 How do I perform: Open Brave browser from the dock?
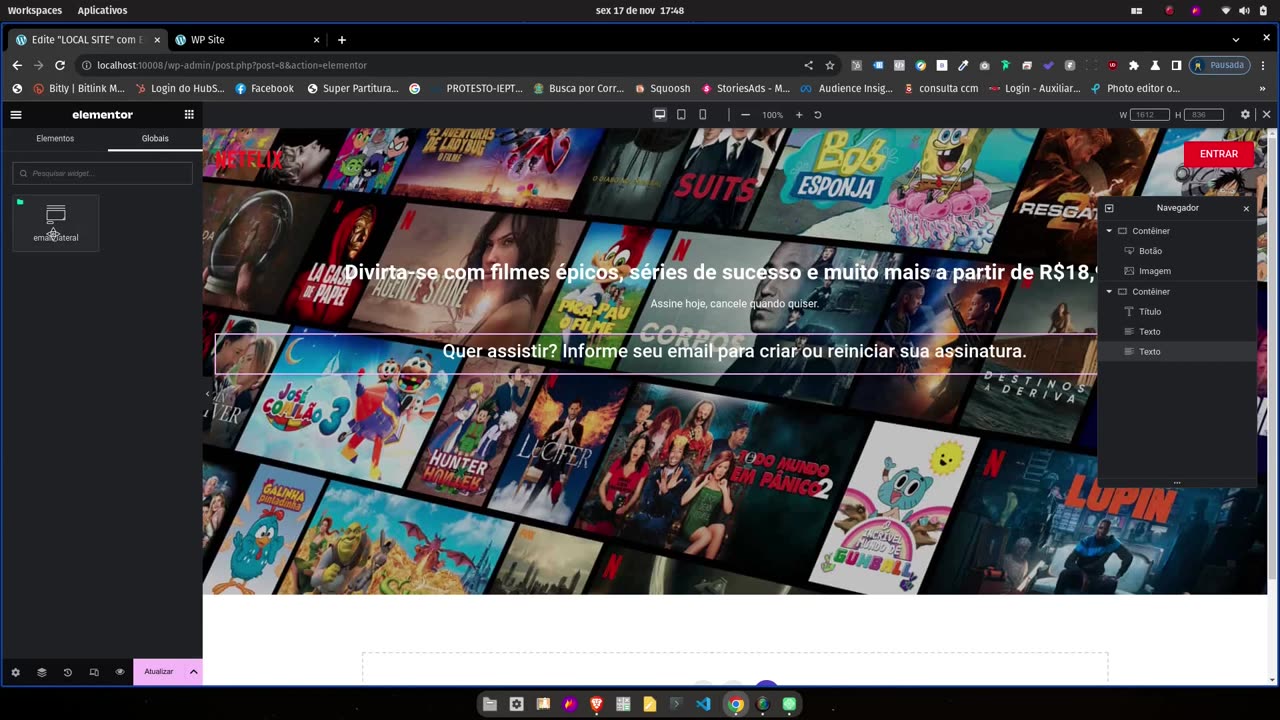(597, 704)
